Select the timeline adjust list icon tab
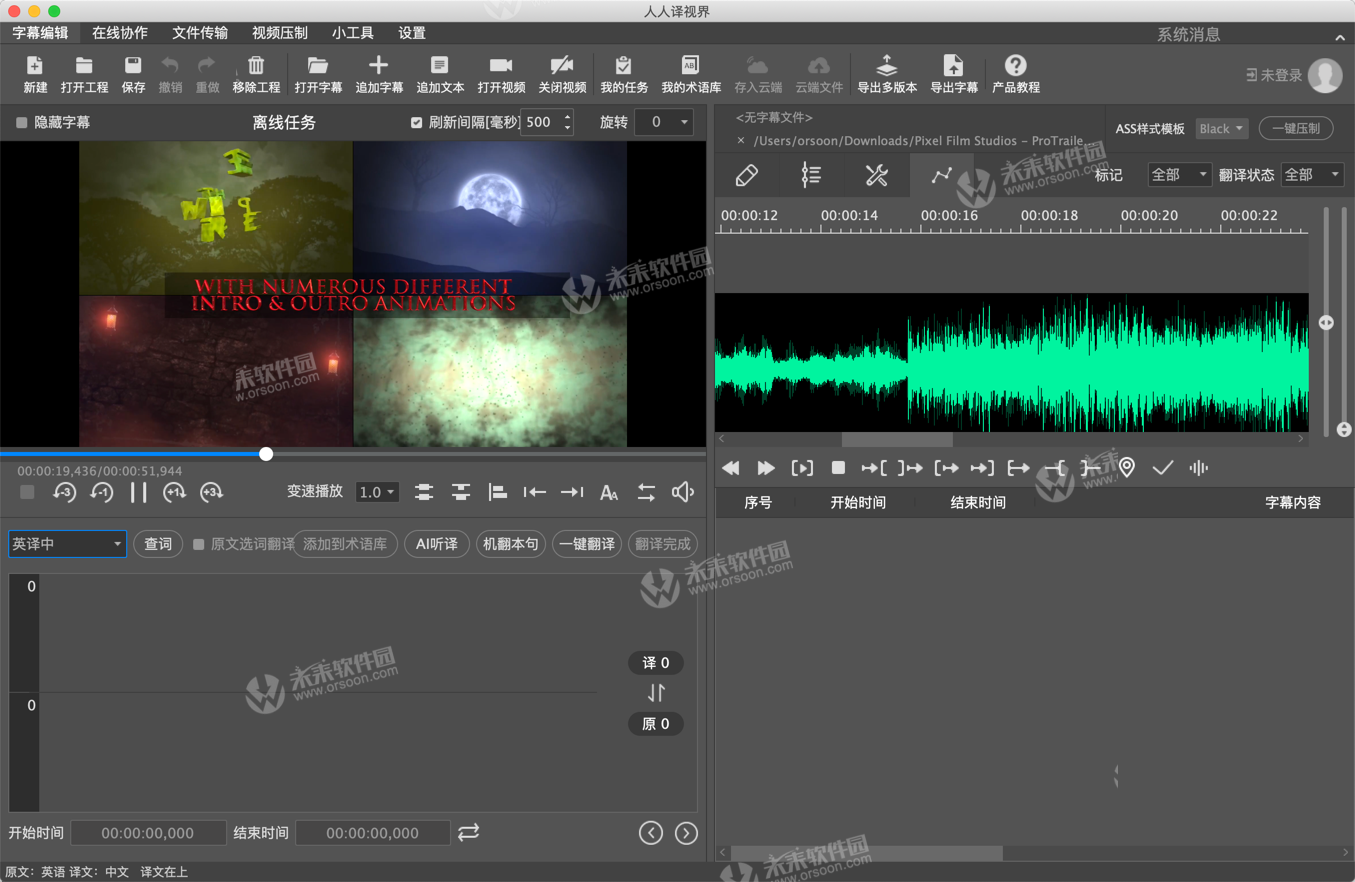Screen dimensions: 1355x882 coord(811,175)
